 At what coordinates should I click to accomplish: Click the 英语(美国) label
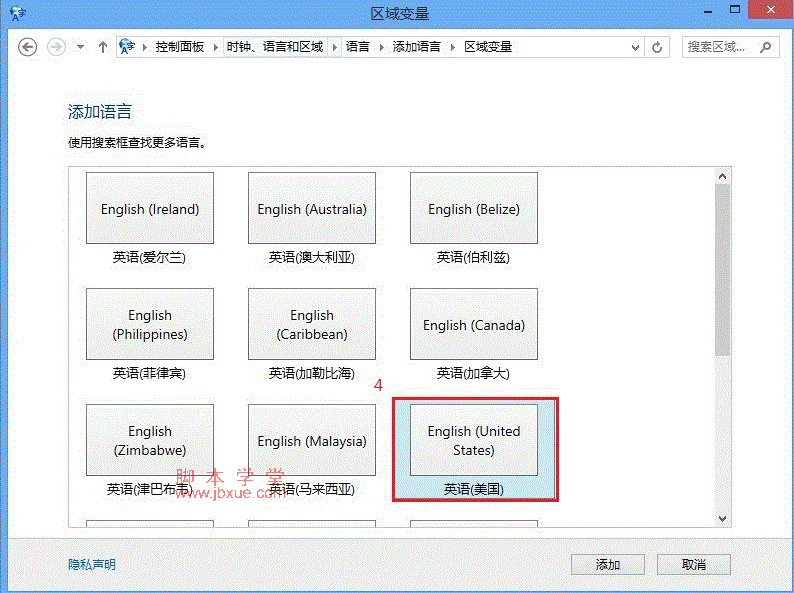(473, 489)
